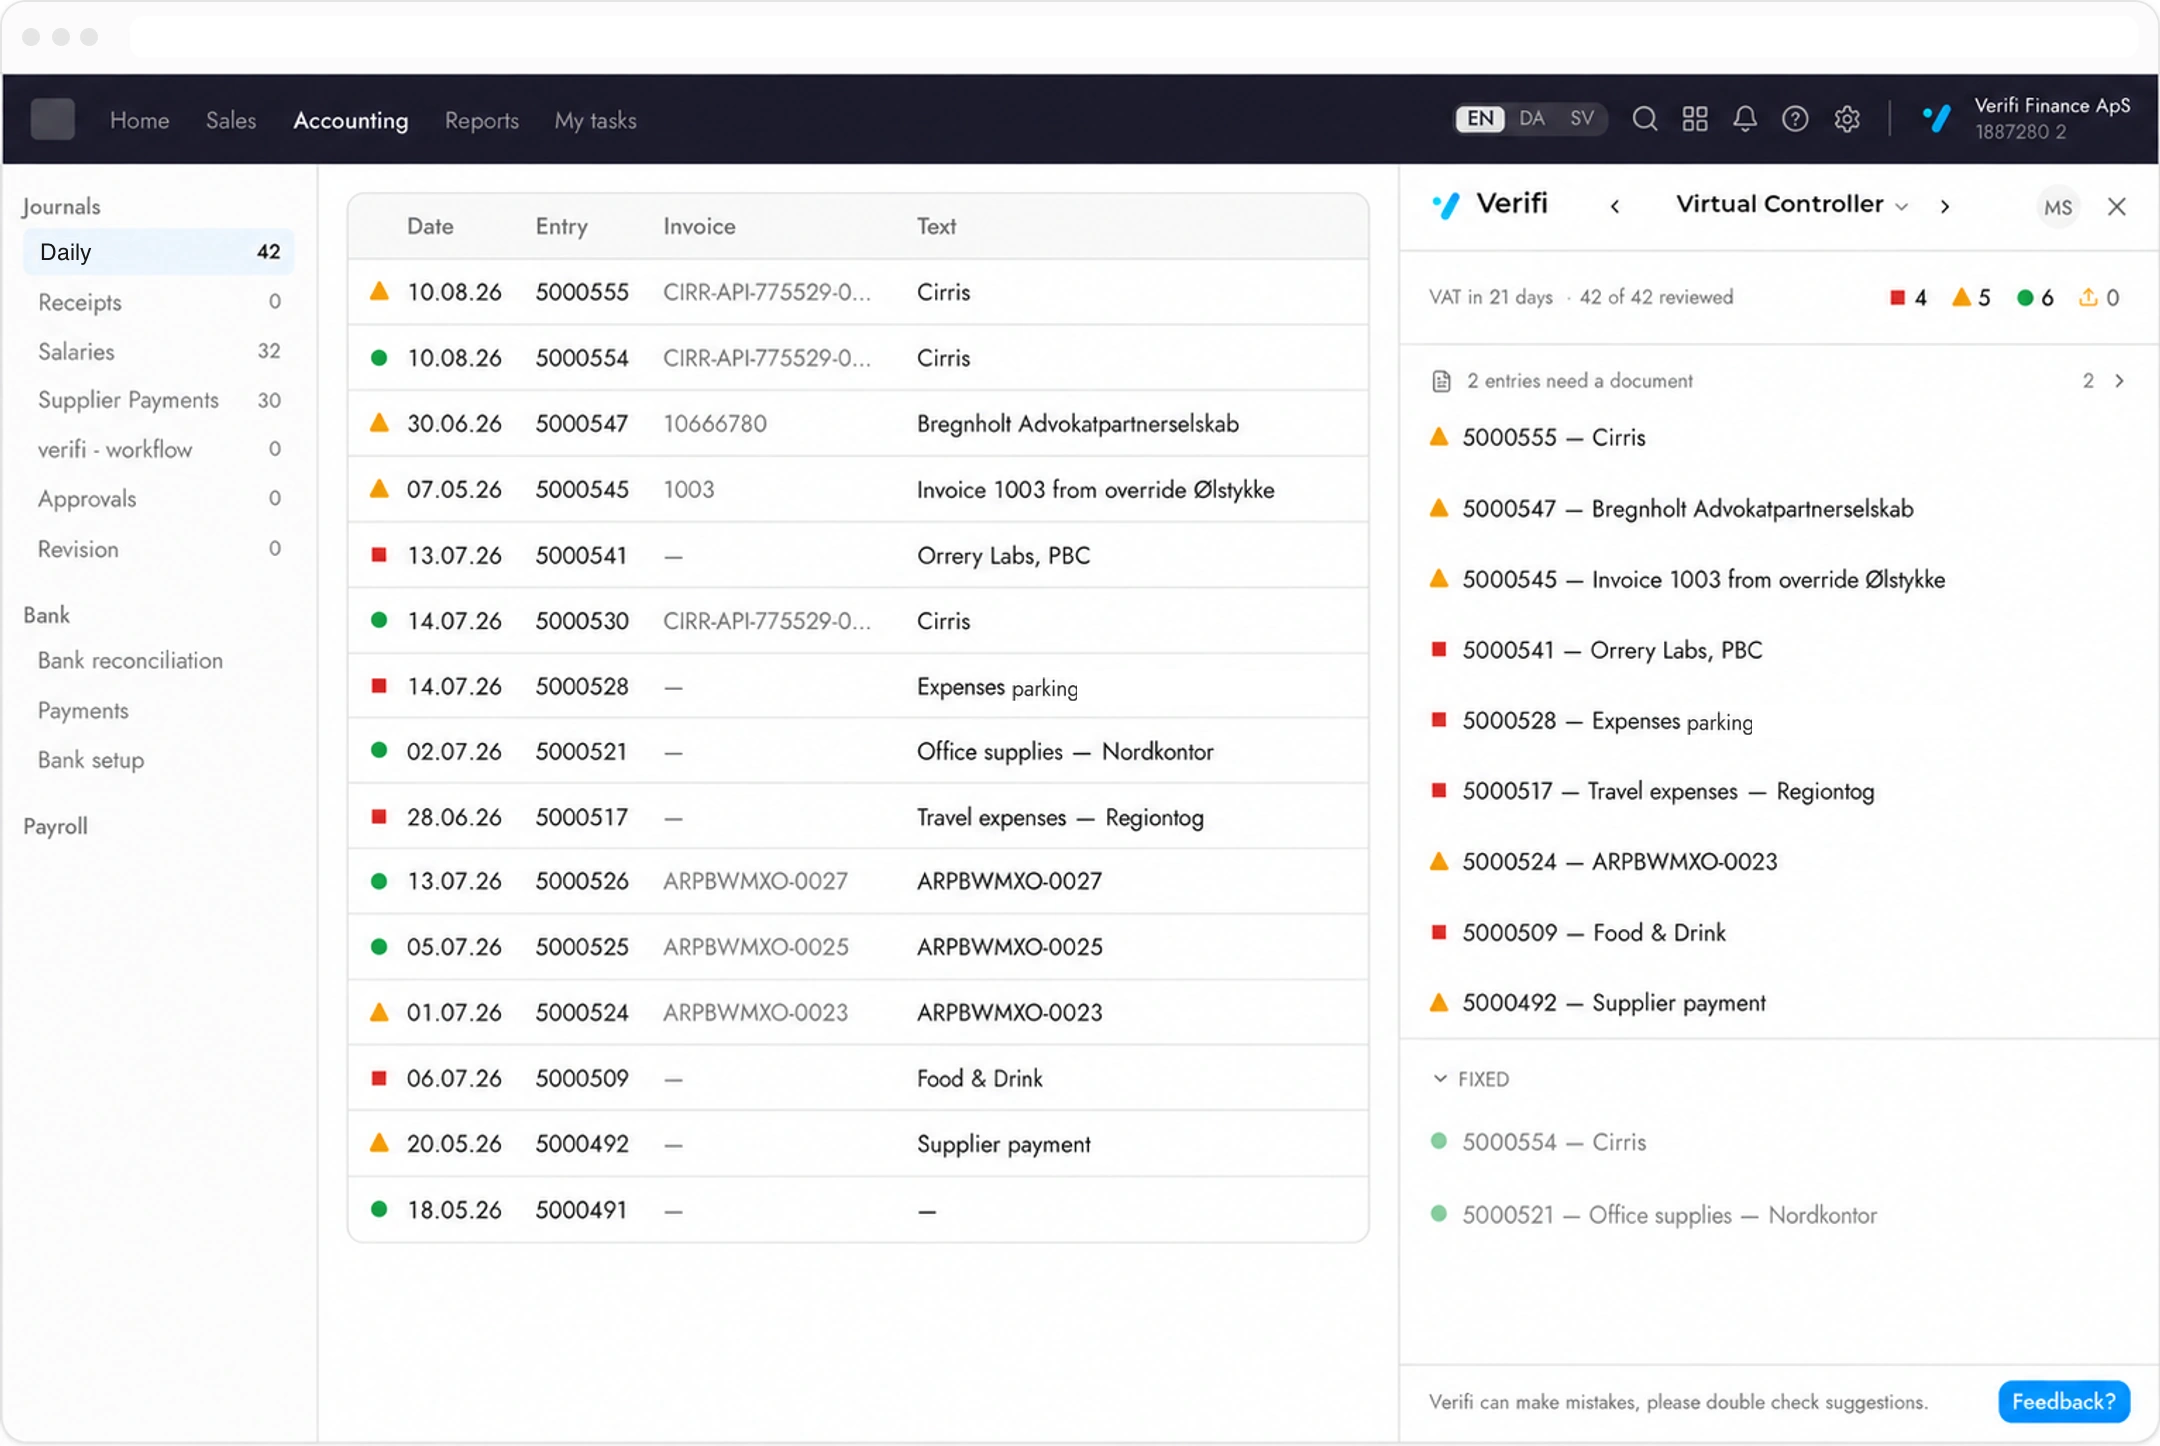The width and height of the screenshot is (2160, 1446).
Task: Click Verifi logo in side panel header
Action: (1490, 204)
